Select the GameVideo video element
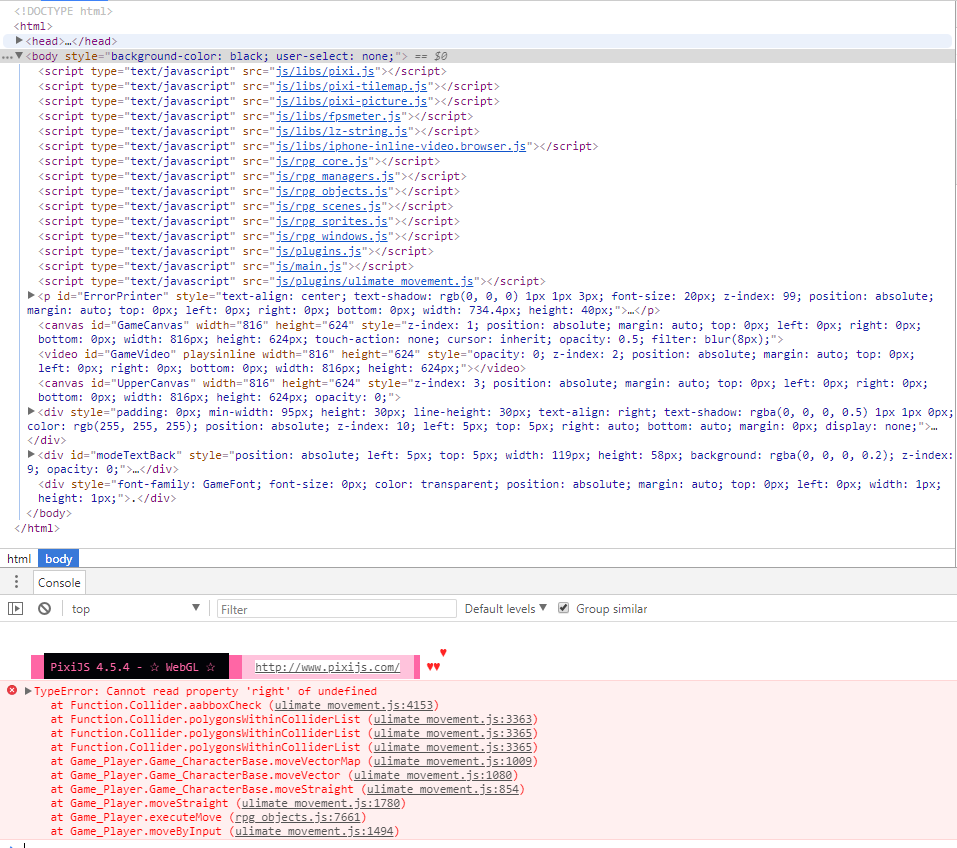Image resolution: width=957 pixels, height=848 pixels. (476, 361)
